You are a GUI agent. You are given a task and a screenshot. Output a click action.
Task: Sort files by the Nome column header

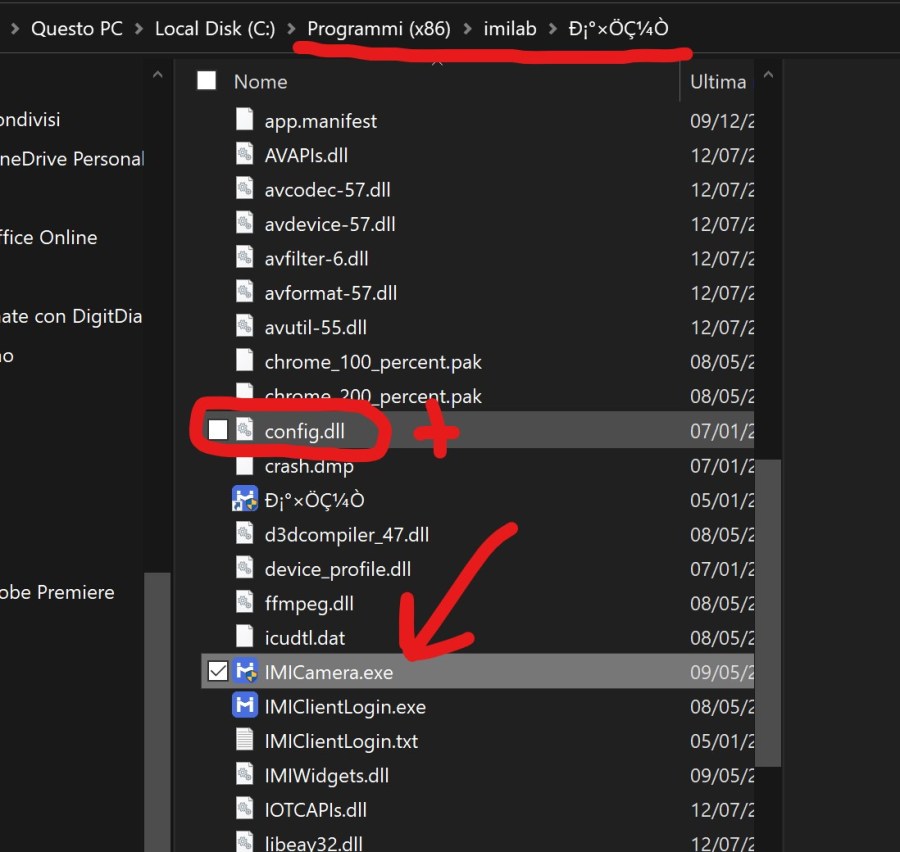click(261, 82)
